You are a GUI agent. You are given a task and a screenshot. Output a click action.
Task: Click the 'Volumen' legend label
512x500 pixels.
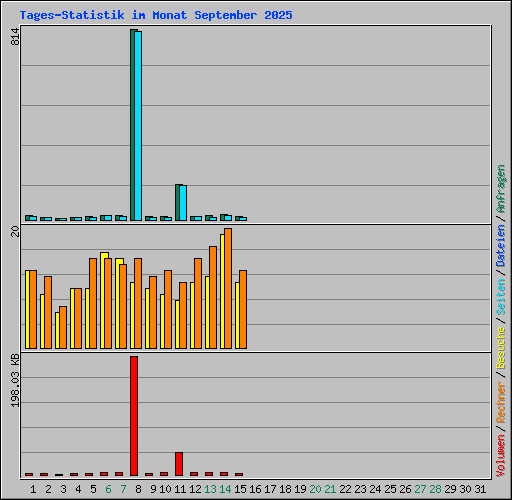point(501,455)
